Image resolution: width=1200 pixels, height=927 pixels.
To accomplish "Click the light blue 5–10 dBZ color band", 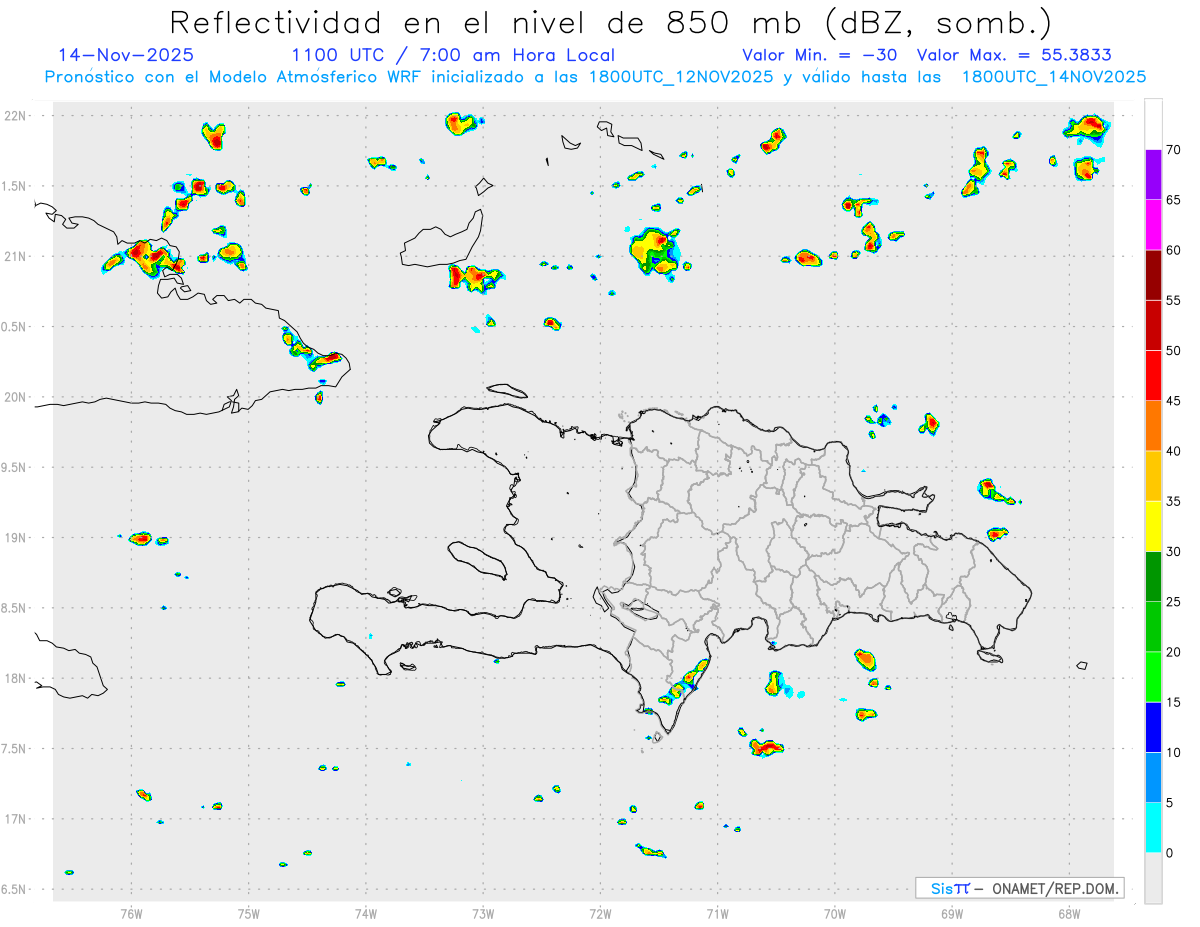I will pyautogui.click(x=1153, y=777).
